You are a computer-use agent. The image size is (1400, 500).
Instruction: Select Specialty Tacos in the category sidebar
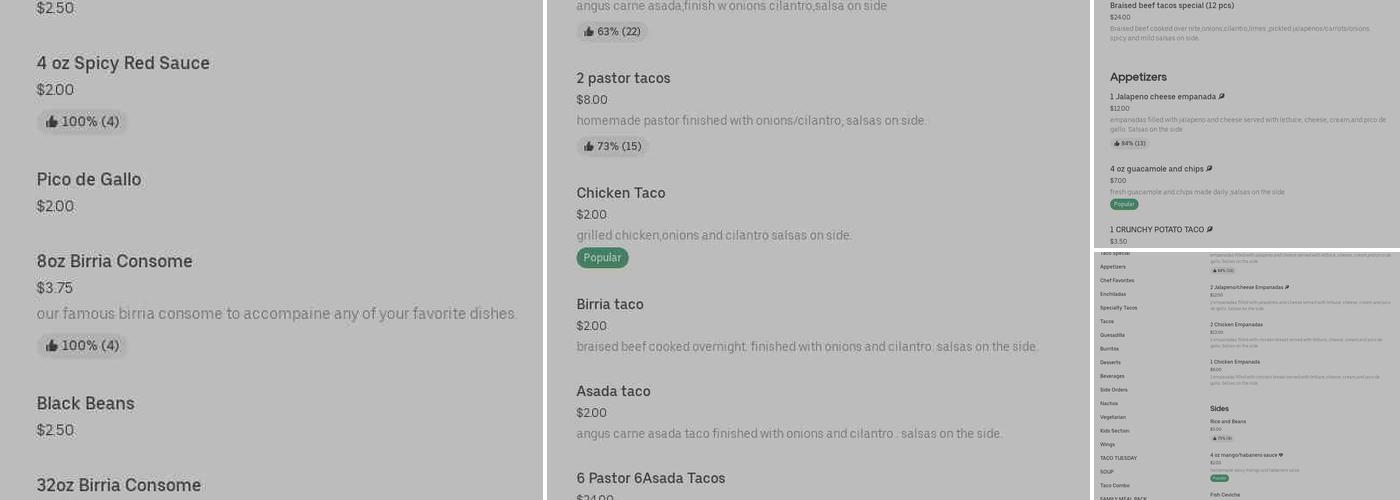tap(1118, 308)
